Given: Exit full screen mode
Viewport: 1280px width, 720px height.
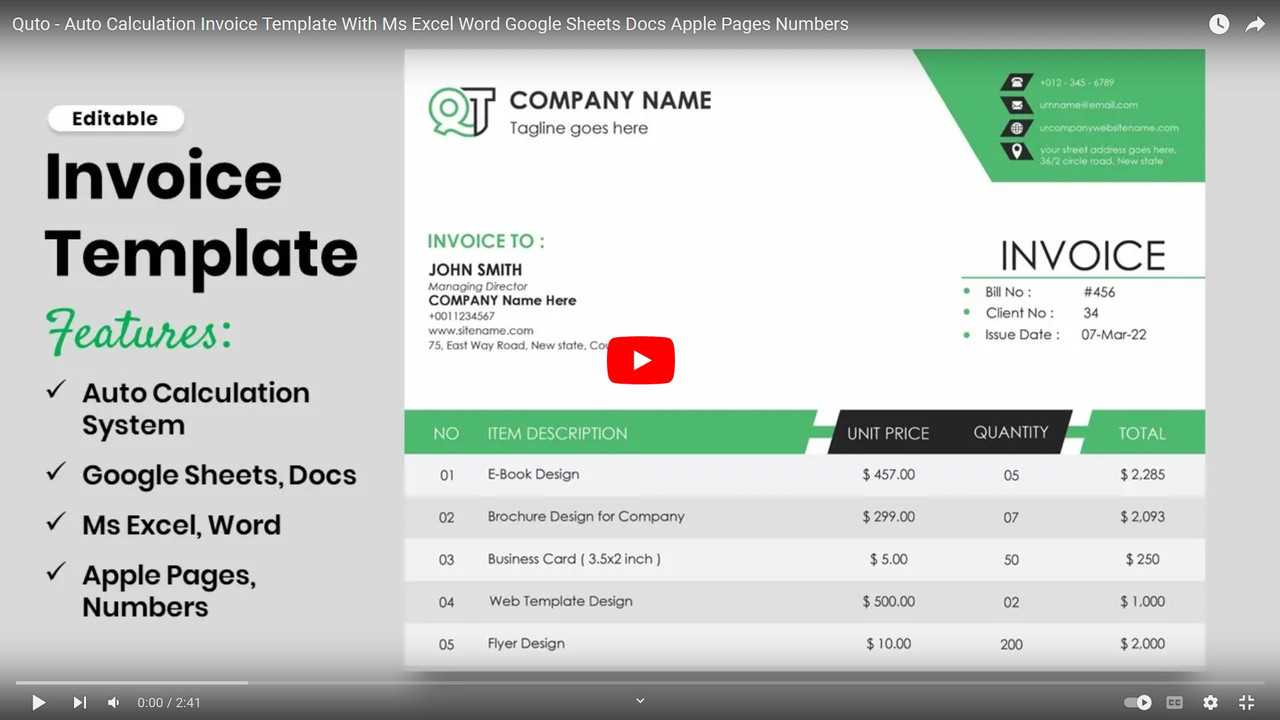Looking at the screenshot, I should click(1246, 703).
